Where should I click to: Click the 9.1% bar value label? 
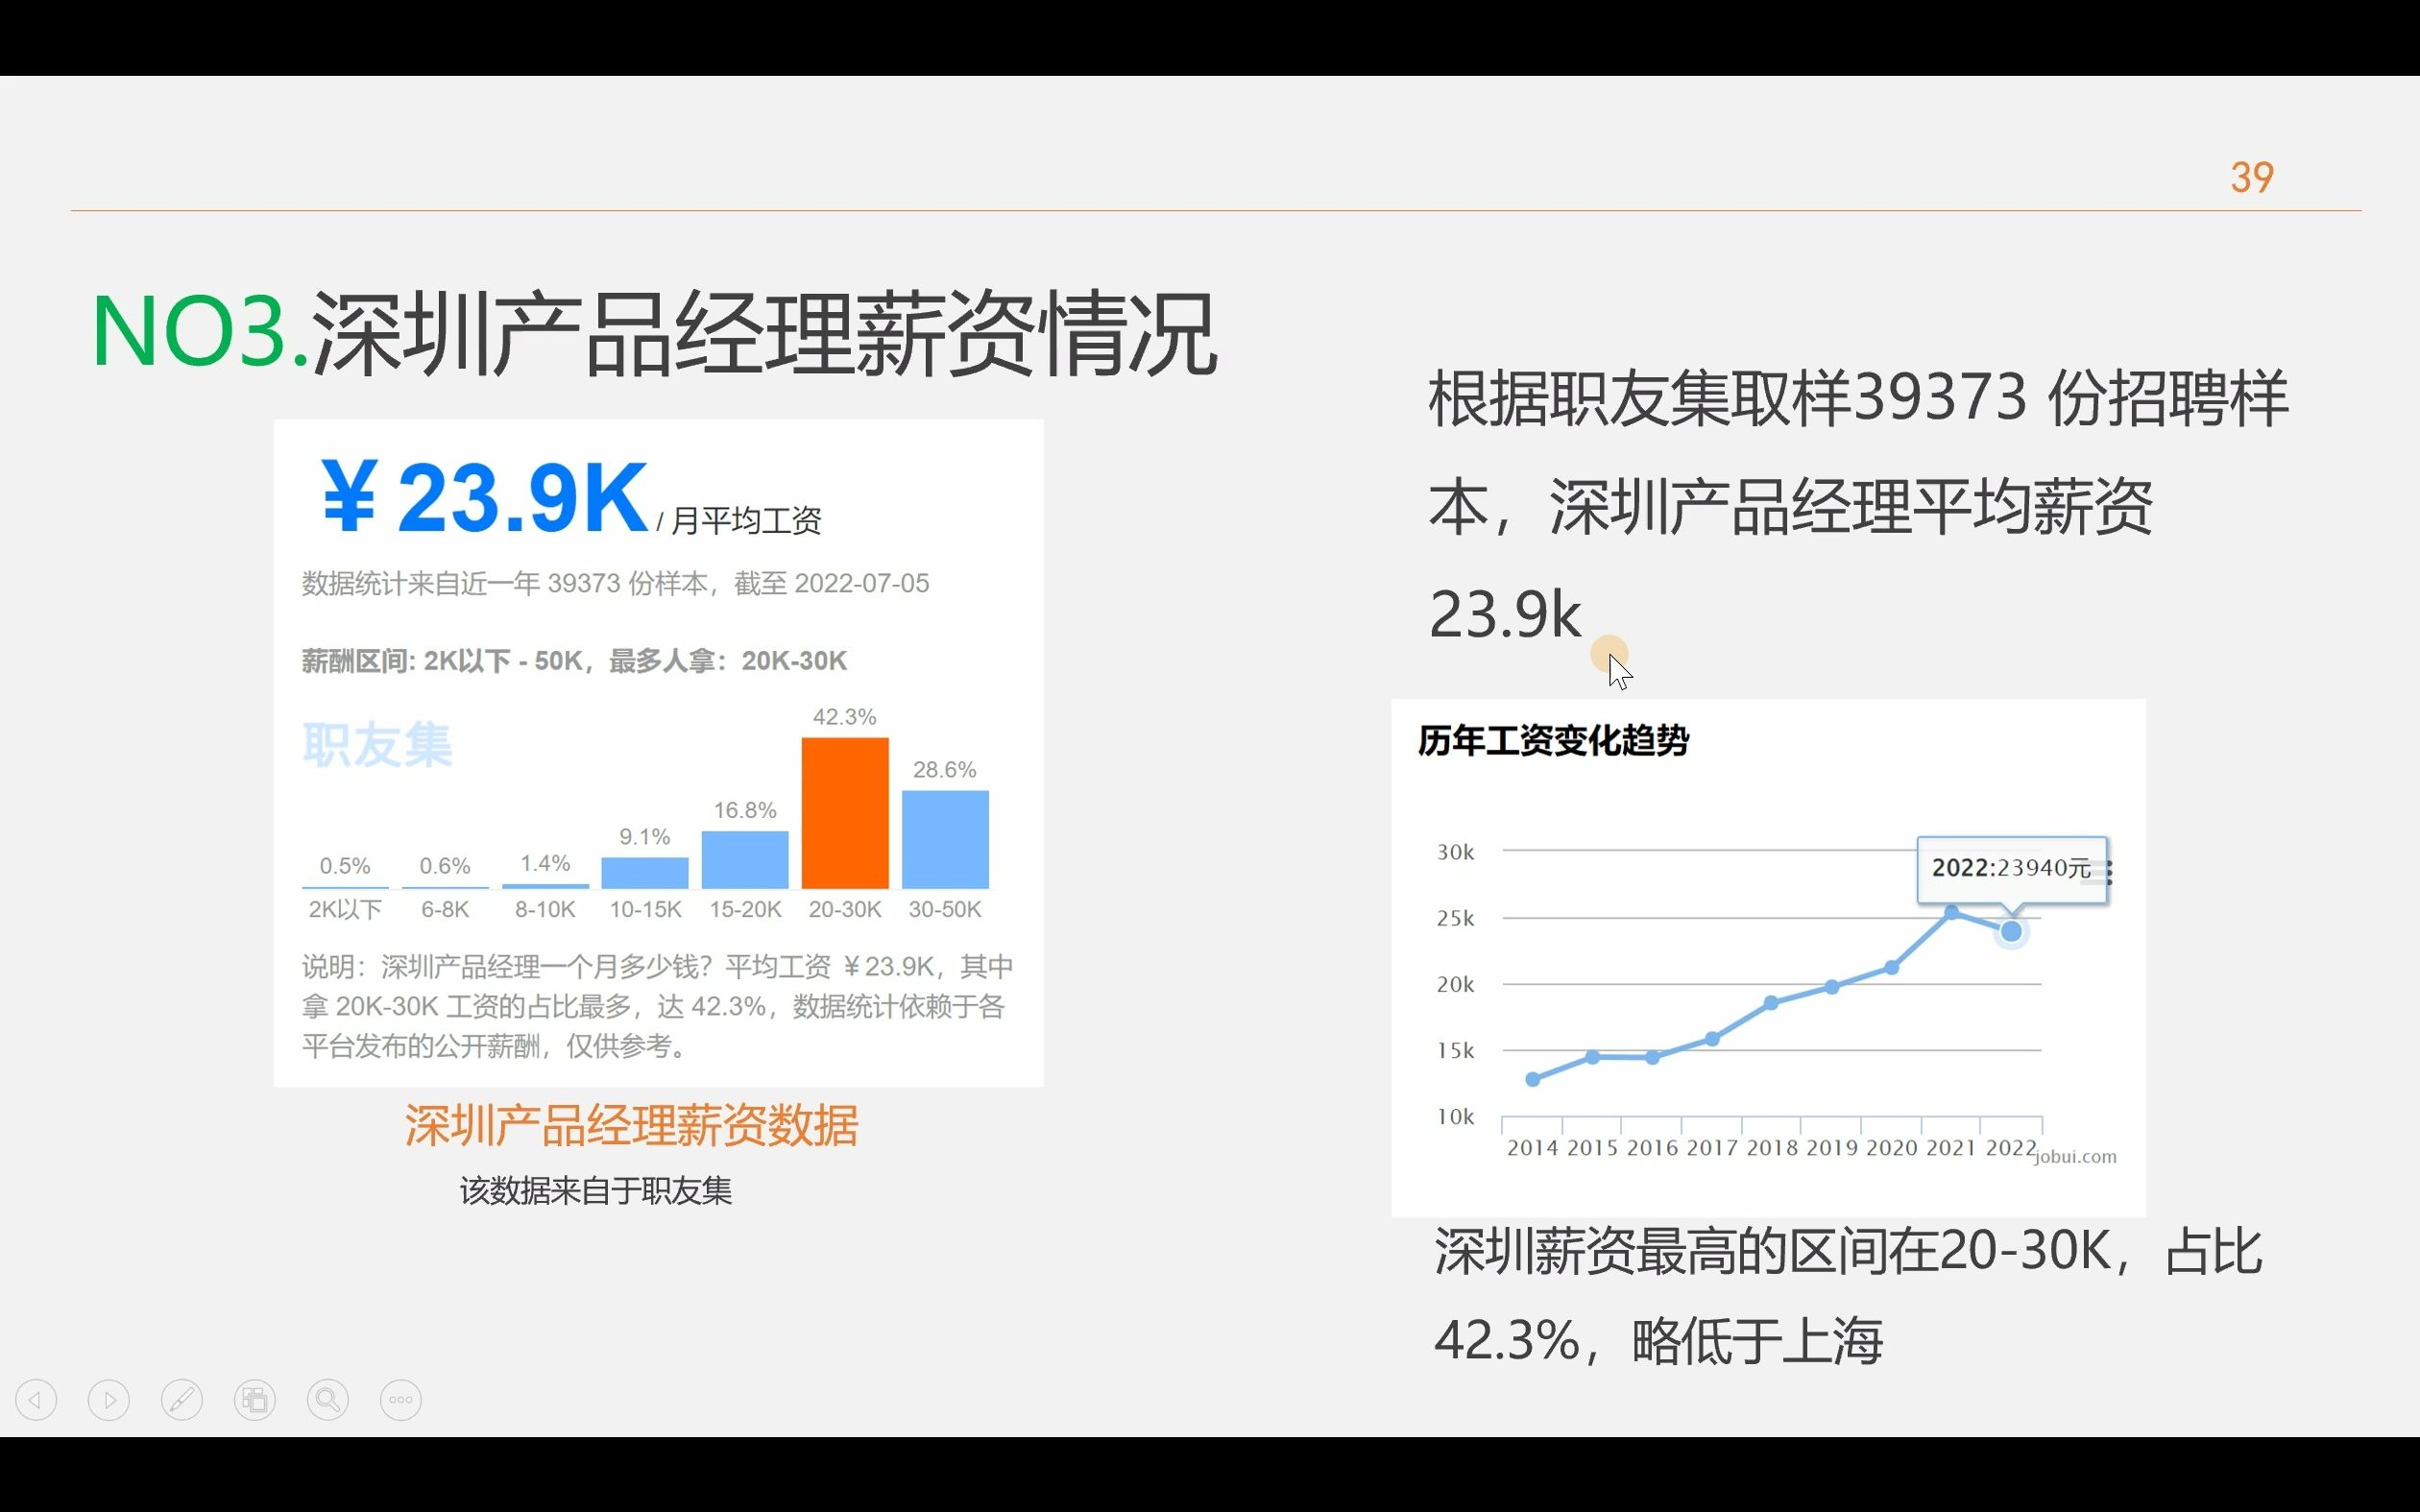tap(644, 837)
